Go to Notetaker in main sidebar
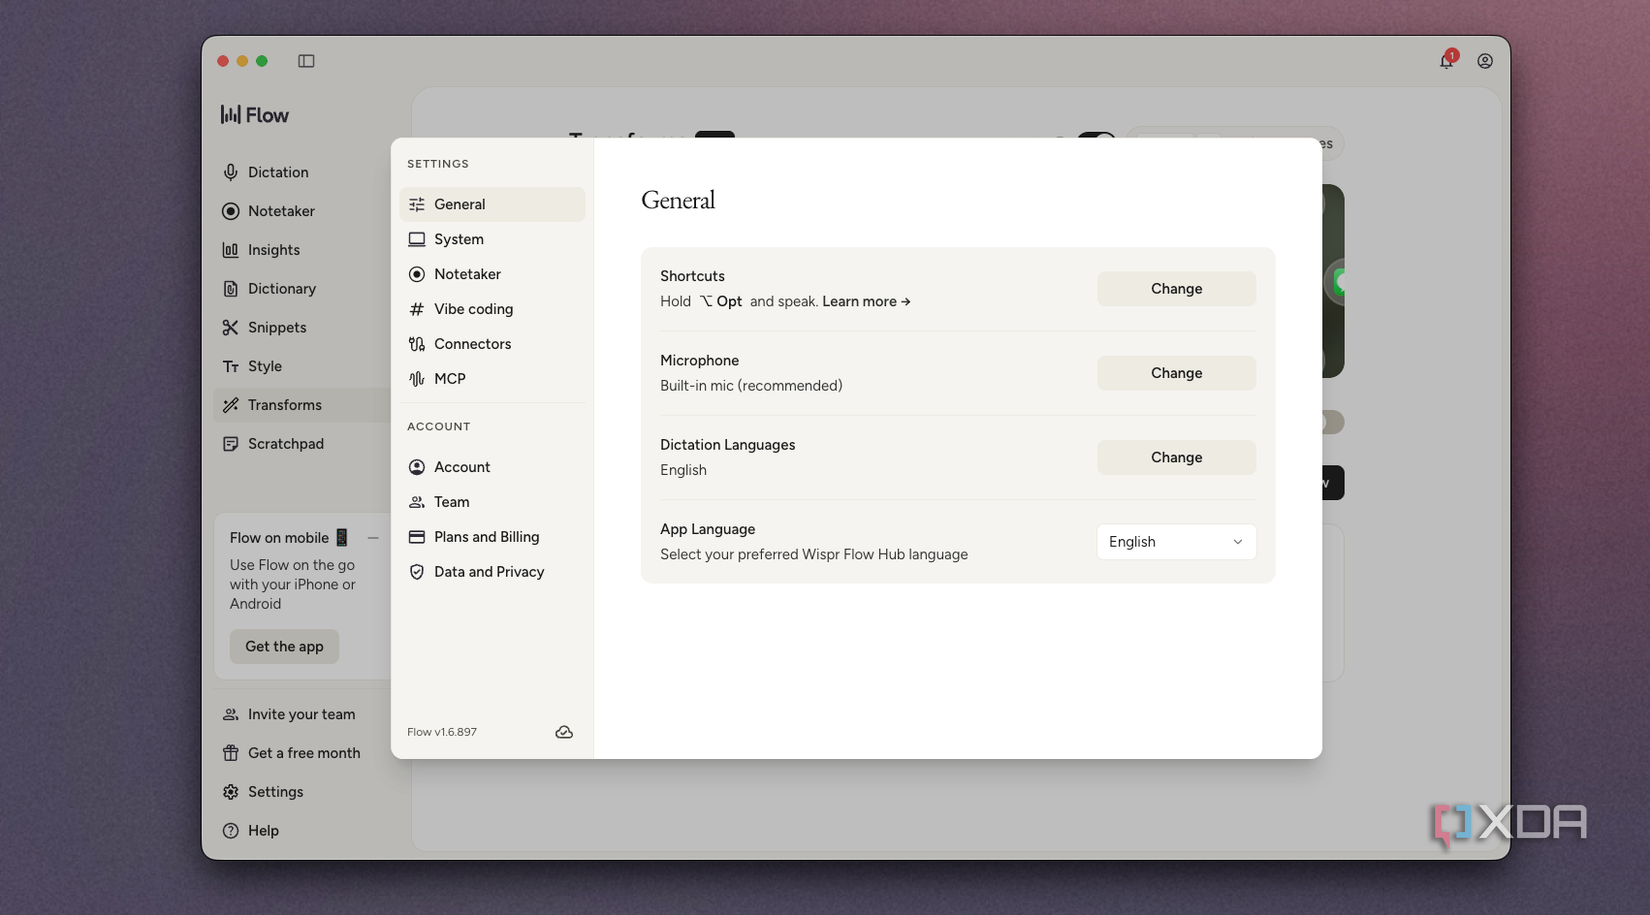1650x915 pixels. [x=301, y=211]
